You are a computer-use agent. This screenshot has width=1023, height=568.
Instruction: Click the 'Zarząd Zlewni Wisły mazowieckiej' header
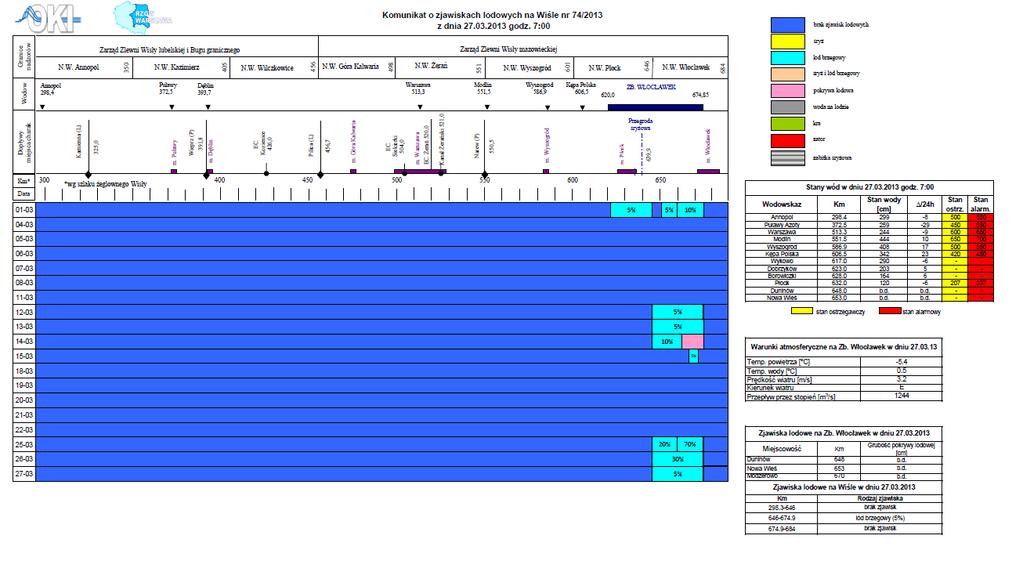click(508, 49)
